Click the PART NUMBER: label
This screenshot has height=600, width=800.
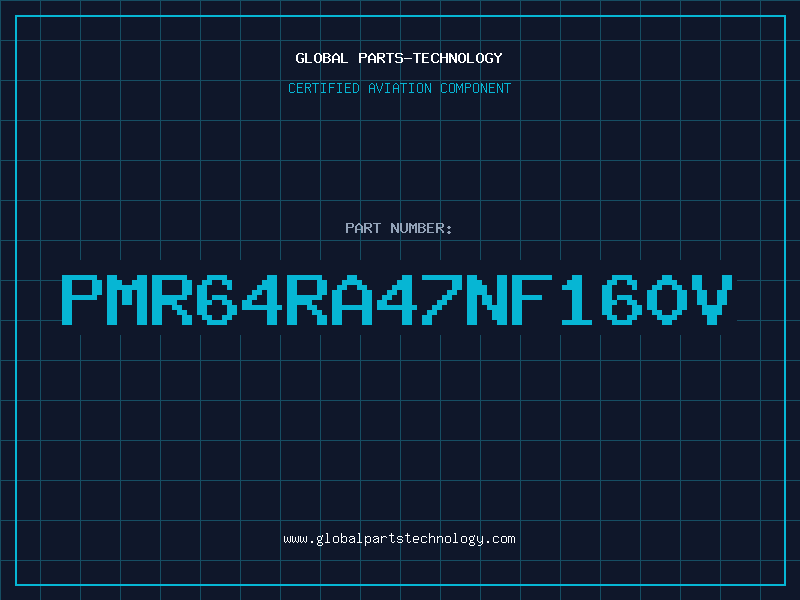click(398, 228)
